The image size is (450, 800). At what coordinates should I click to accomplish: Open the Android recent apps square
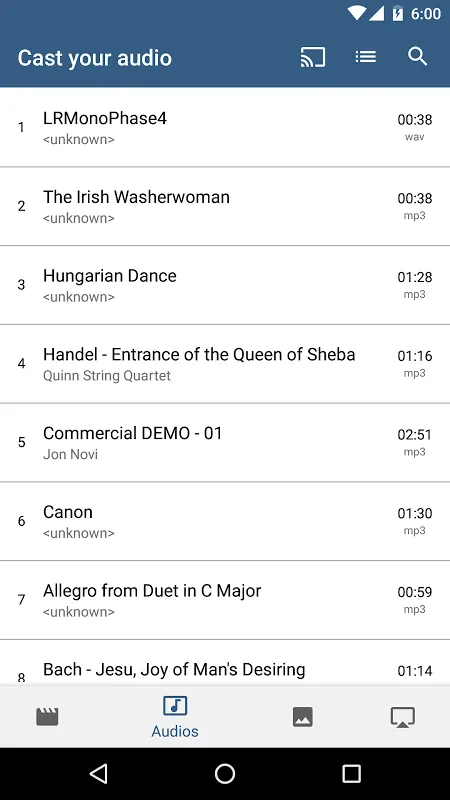[351, 773]
